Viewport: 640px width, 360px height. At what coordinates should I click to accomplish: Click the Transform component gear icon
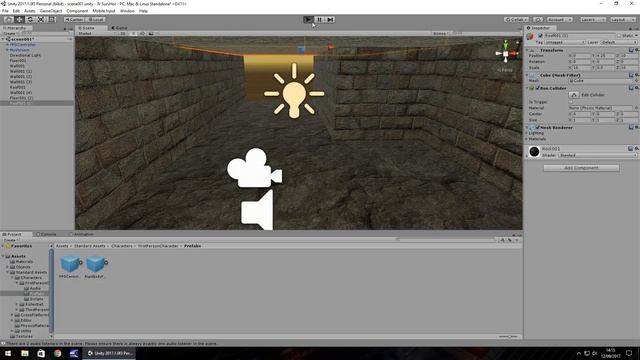click(637, 50)
